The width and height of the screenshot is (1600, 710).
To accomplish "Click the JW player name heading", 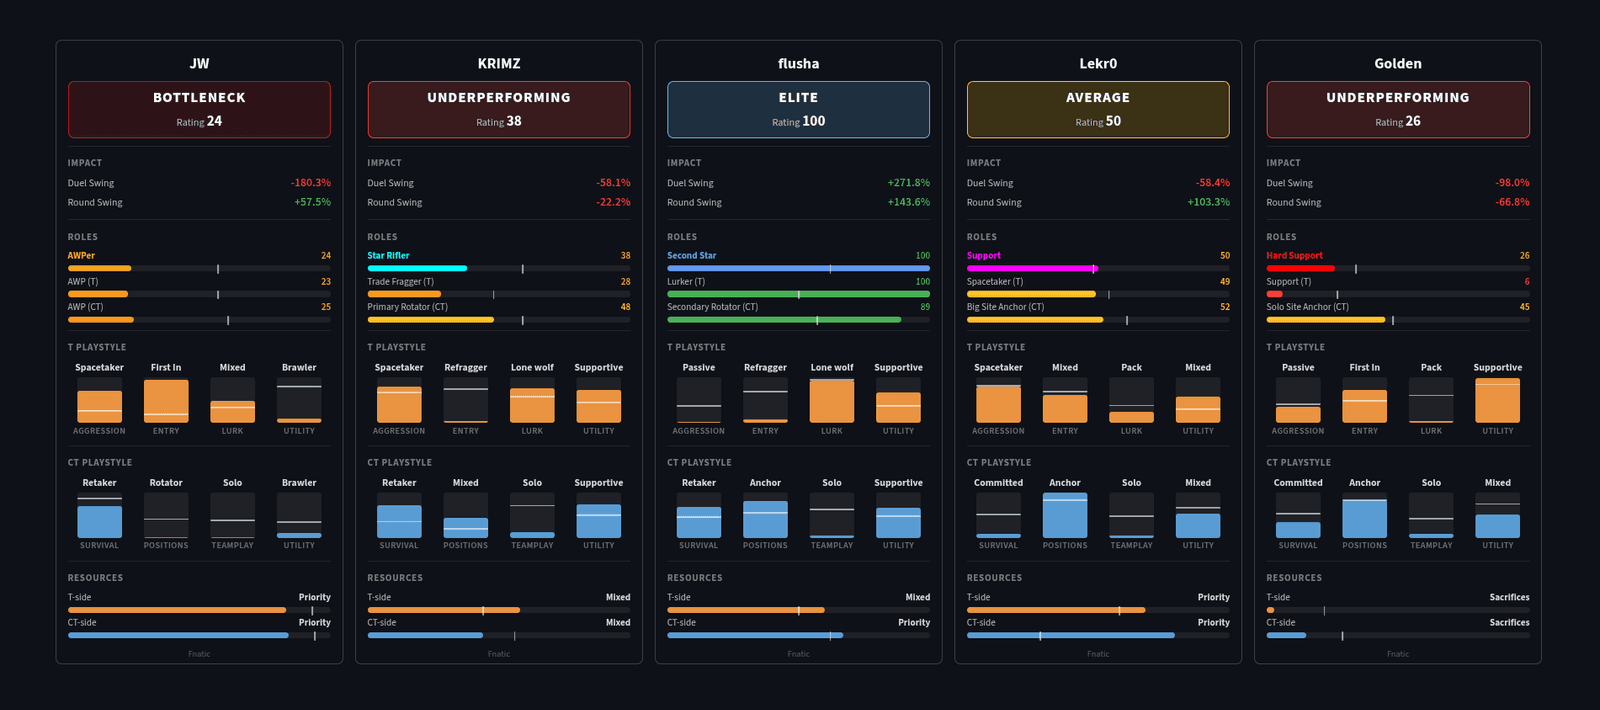I will 199,63.
